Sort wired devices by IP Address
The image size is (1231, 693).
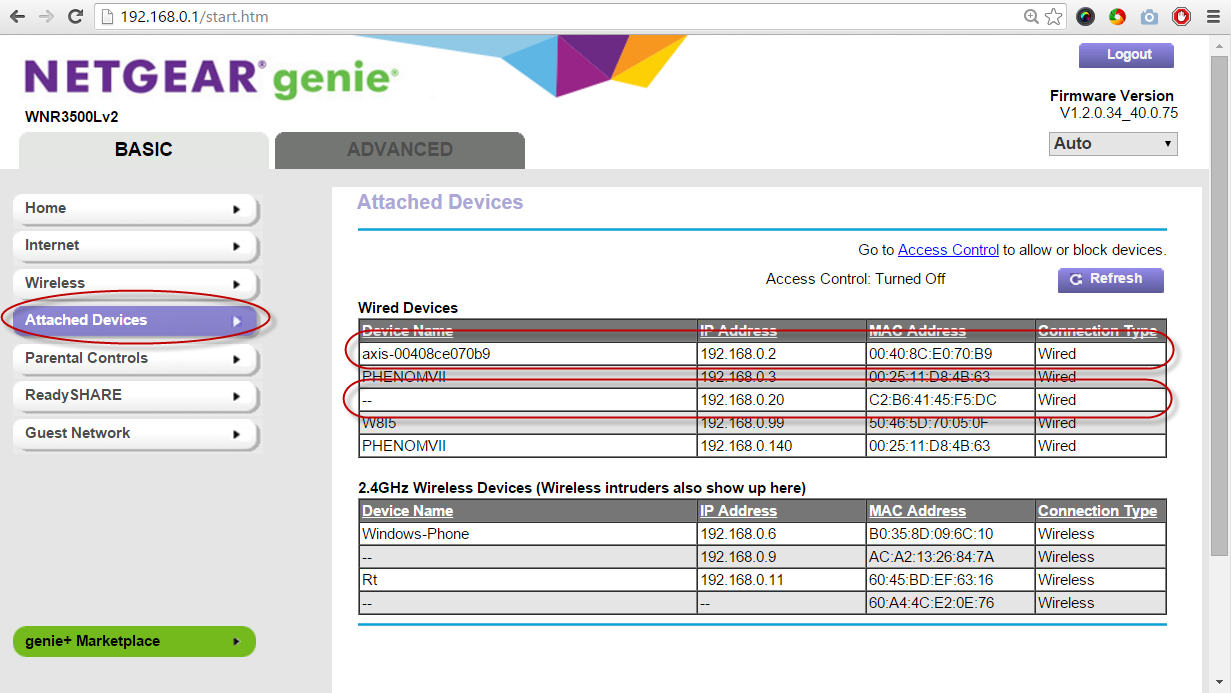(x=739, y=331)
